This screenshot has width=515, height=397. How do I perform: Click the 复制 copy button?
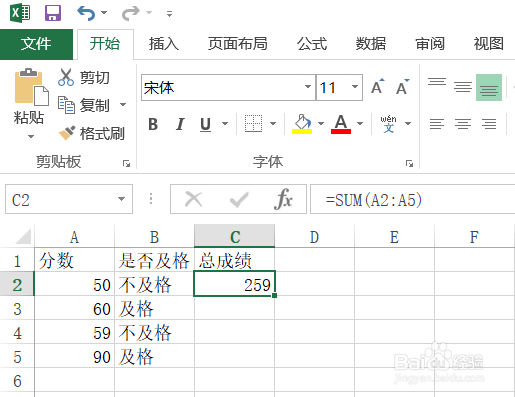click(84, 105)
